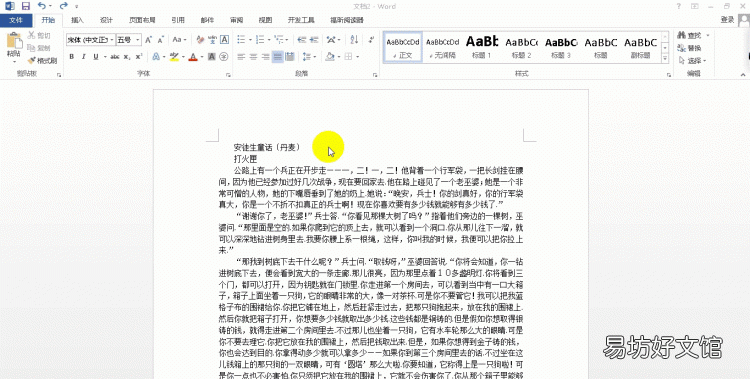Switch to 视图 View tab
This screenshot has width=750, height=379.
point(265,20)
